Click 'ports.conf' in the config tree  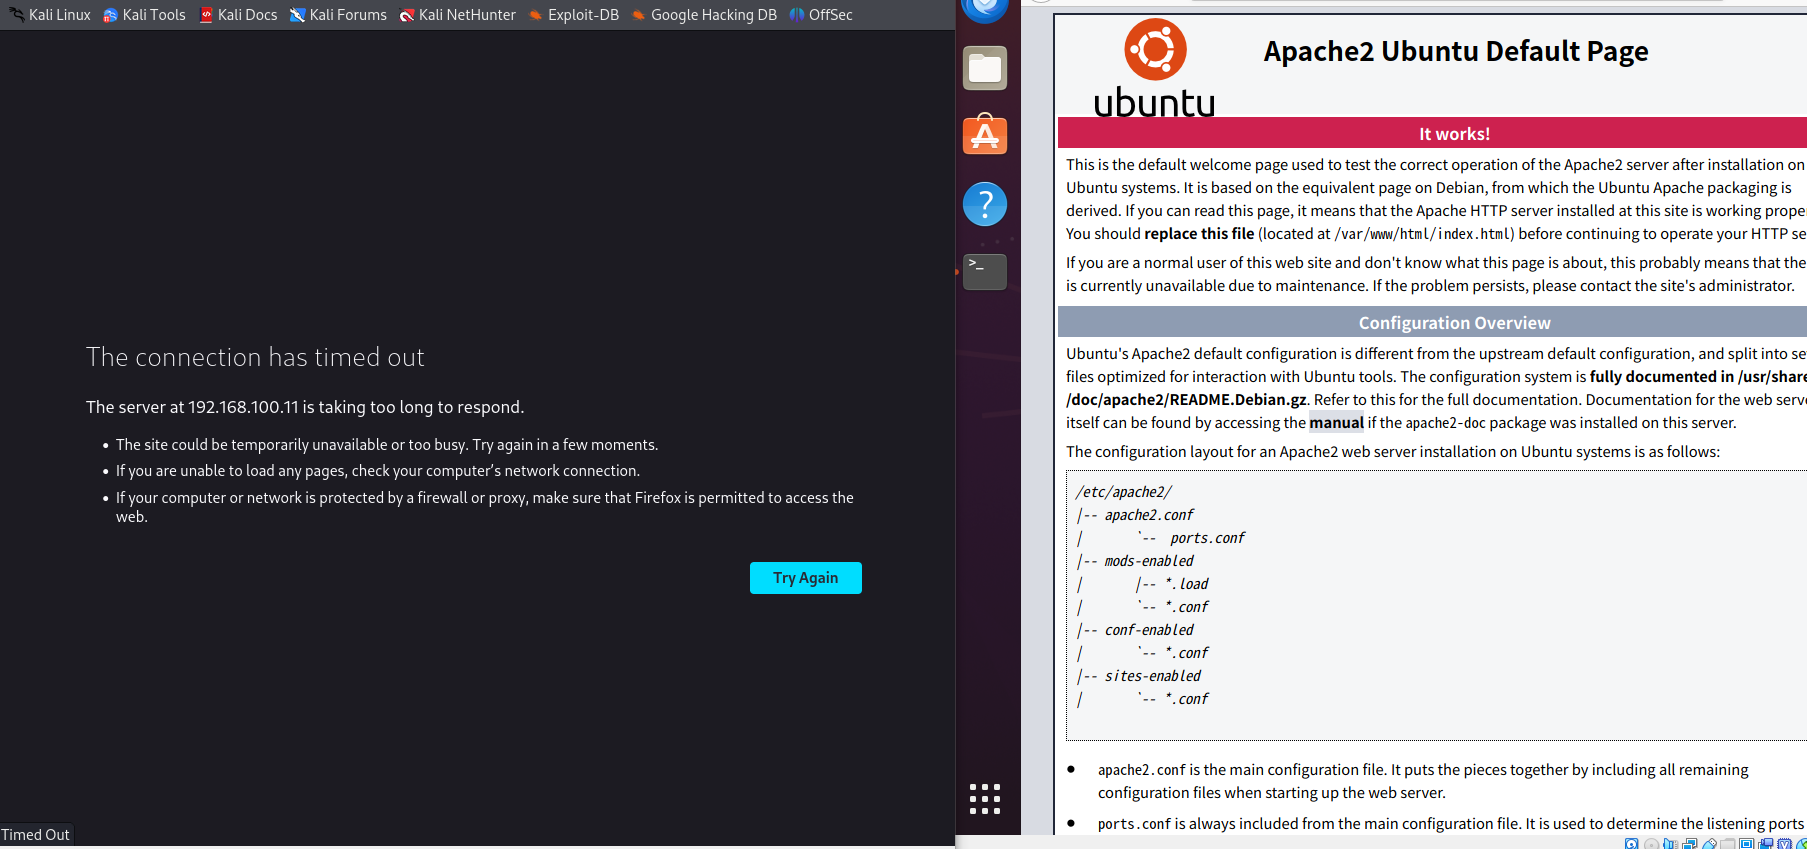tap(1207, 538)
